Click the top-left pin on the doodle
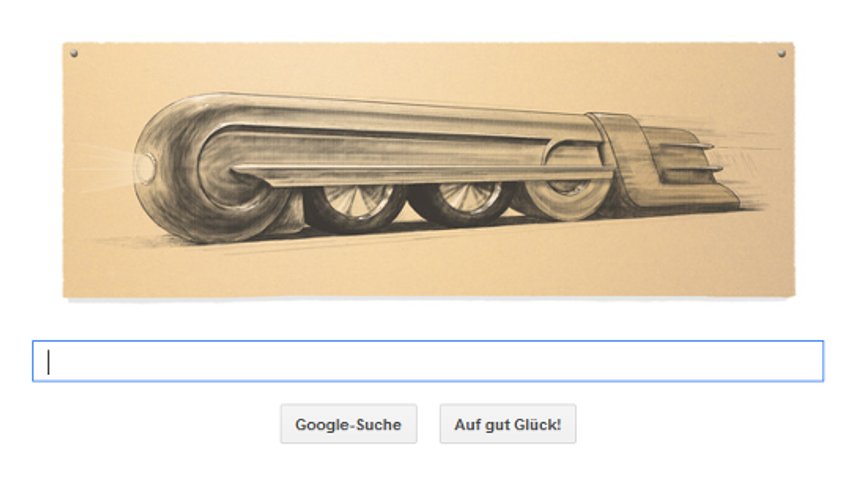The image size is (850, 478). tap(74, 53)
